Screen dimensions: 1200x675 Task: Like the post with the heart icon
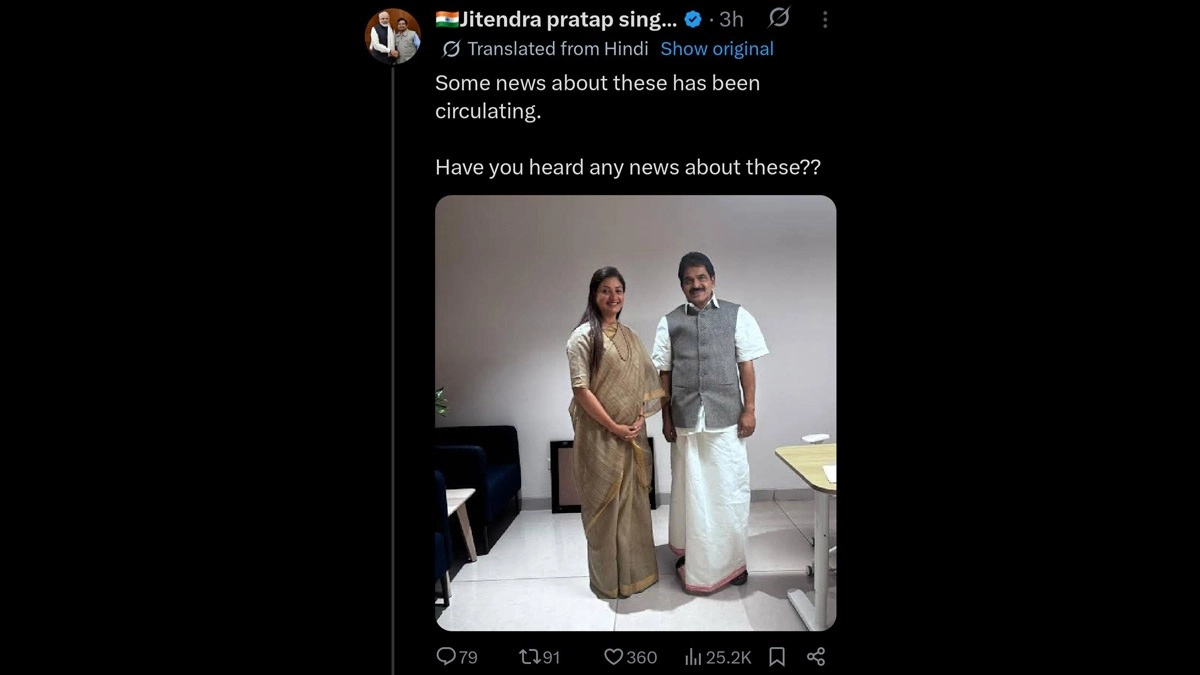(613, 657)
